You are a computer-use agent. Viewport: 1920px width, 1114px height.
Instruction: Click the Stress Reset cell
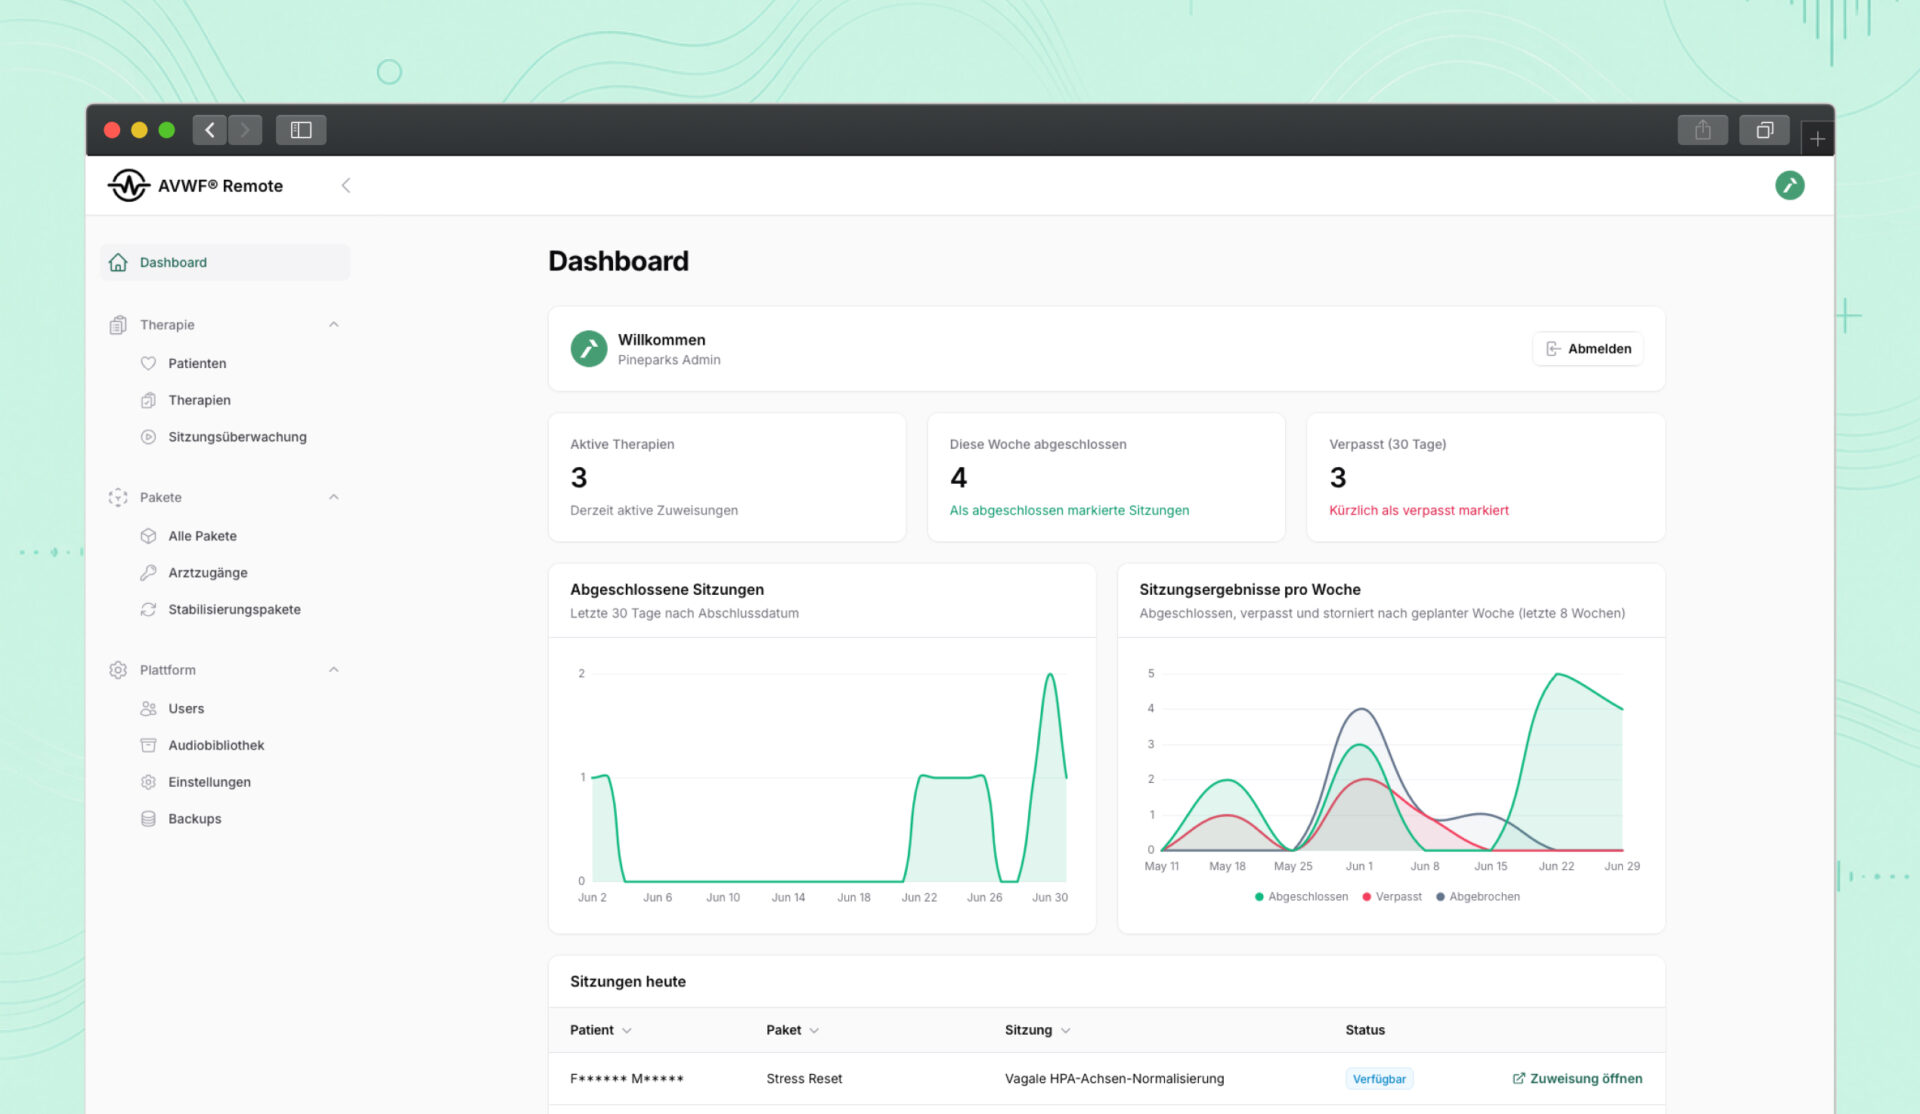point(804,1079)
